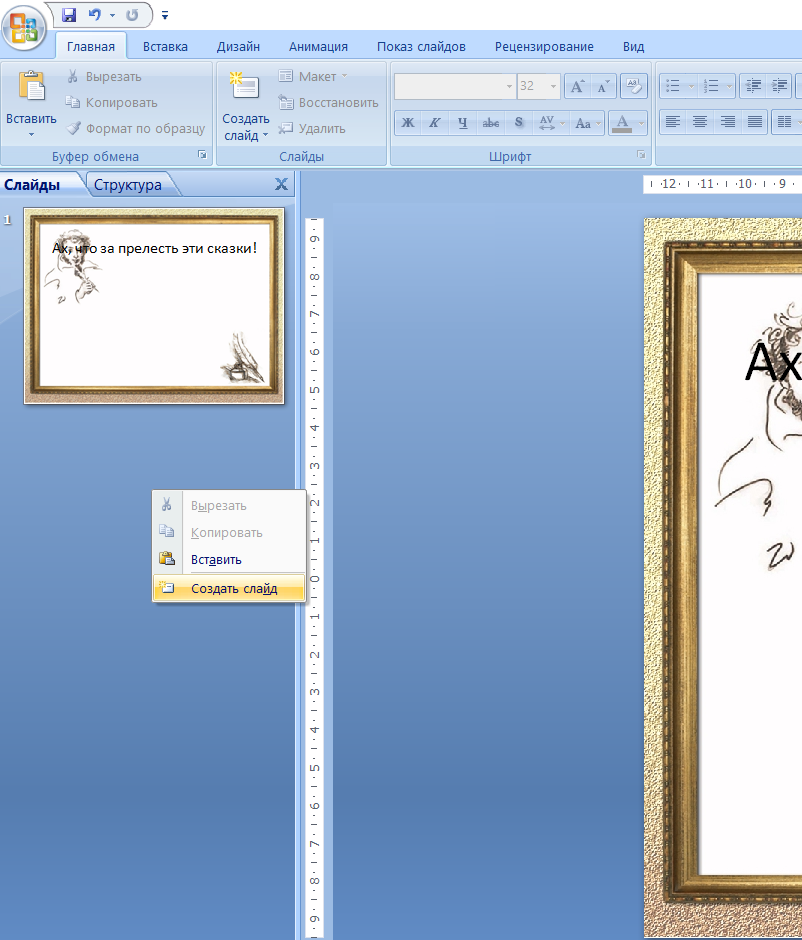Choose Создать слайд in context menu
This screenshot has height=940, width=802.
(229, 588)
